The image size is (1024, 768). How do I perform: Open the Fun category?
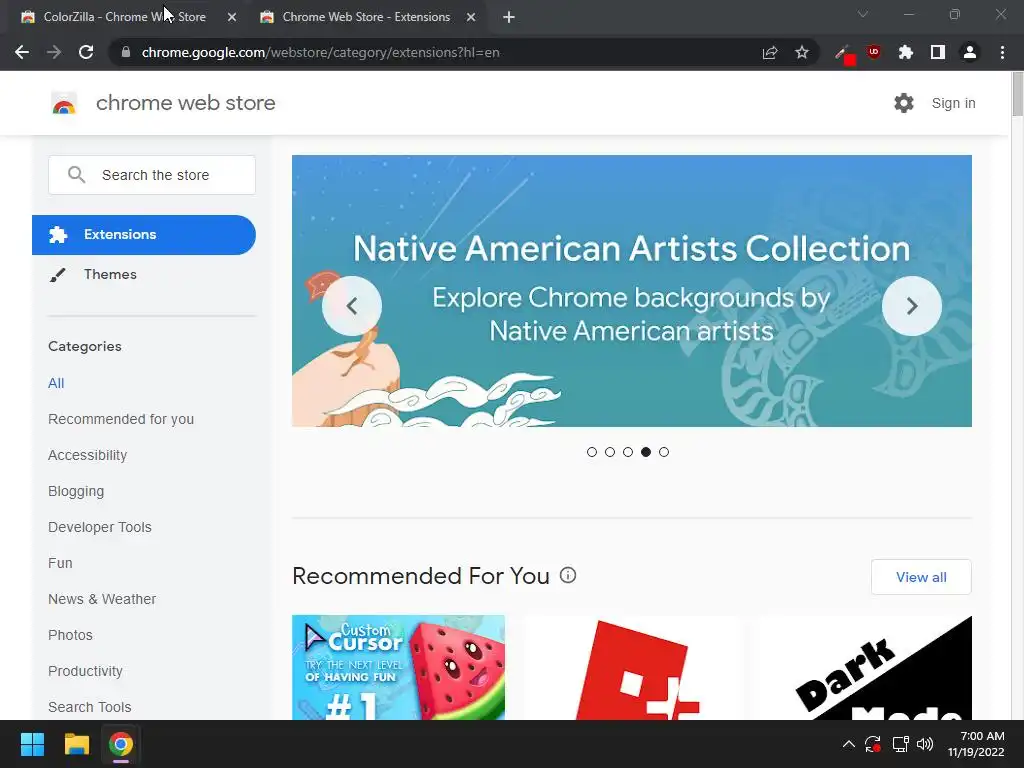(60, 563)
